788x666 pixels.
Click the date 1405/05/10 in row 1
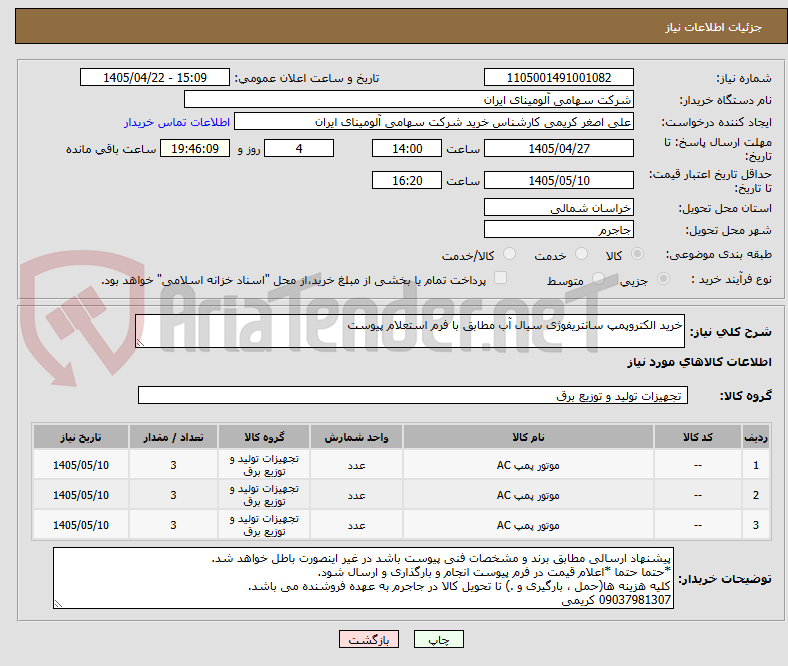(81, 465)
